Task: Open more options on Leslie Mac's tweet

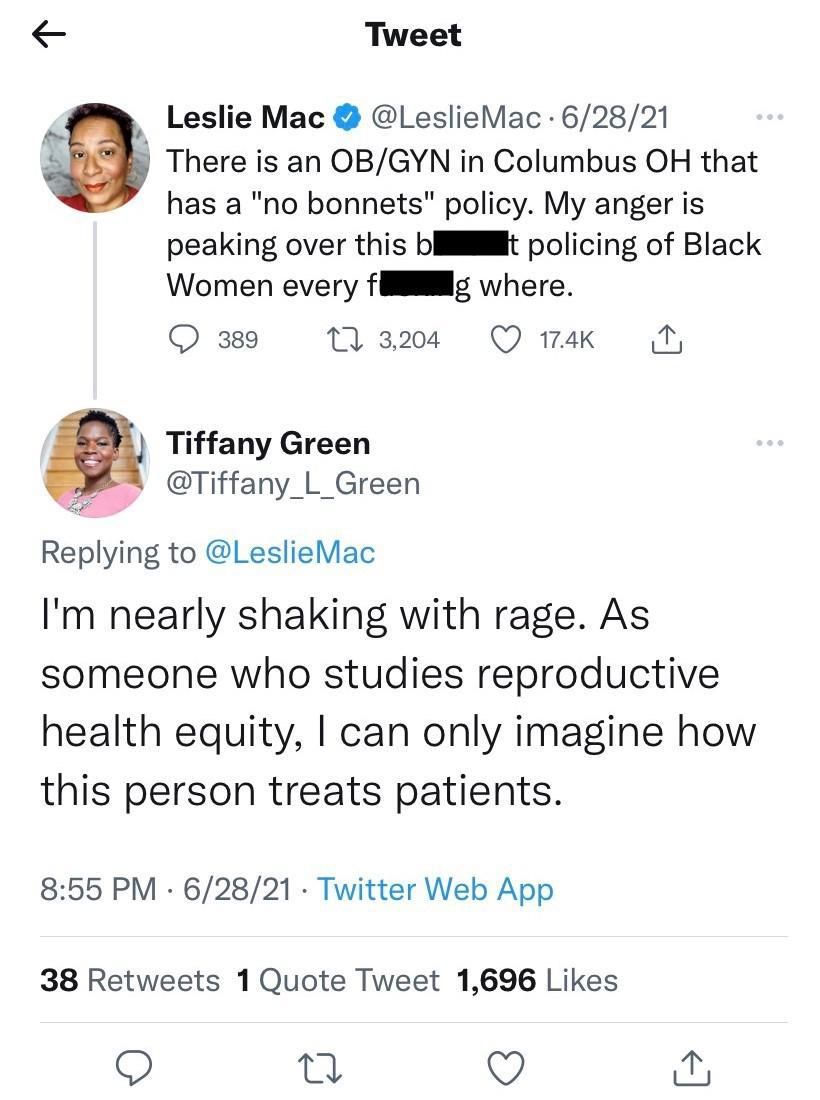Action: pos(770,118)
